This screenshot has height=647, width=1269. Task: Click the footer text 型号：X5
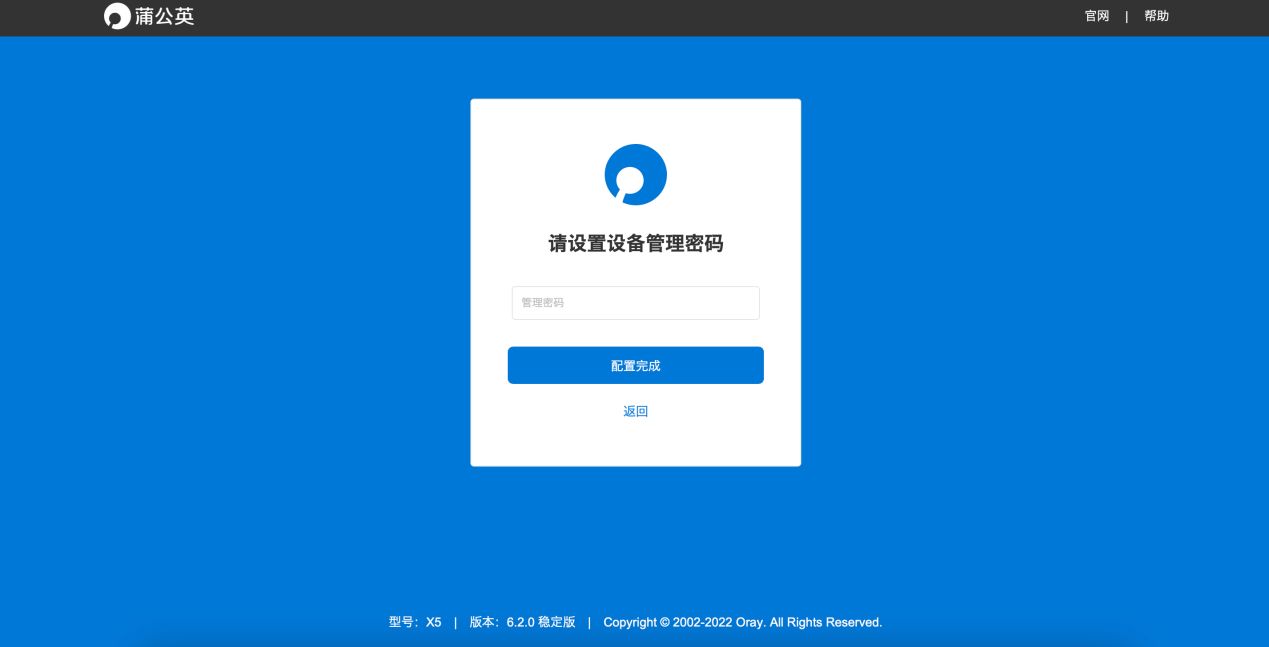point(415,622)
